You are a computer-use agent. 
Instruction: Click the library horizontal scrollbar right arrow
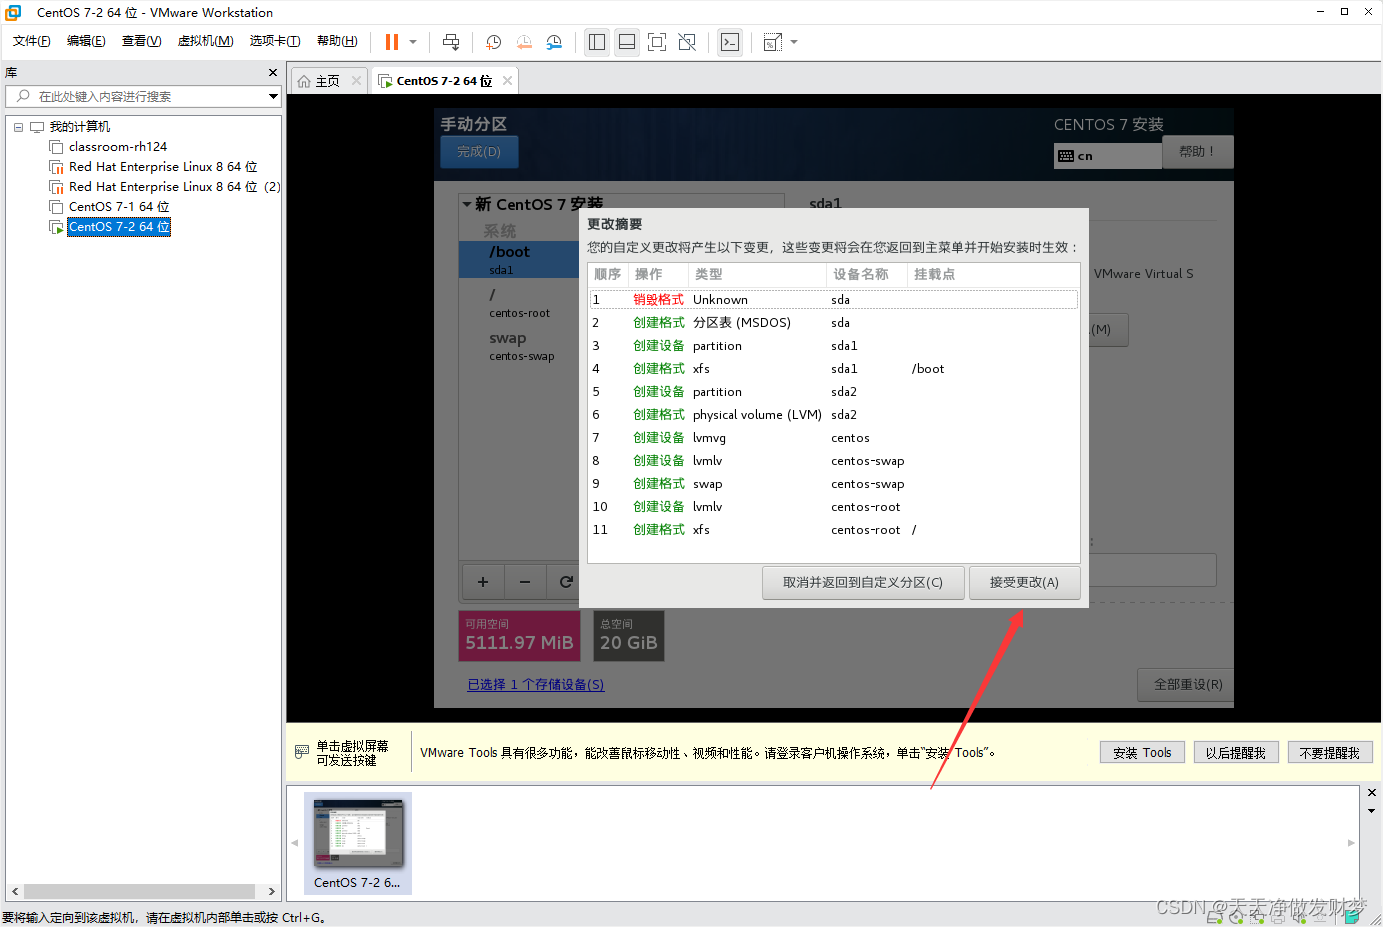pyautogui.click(x=271, y=891)
